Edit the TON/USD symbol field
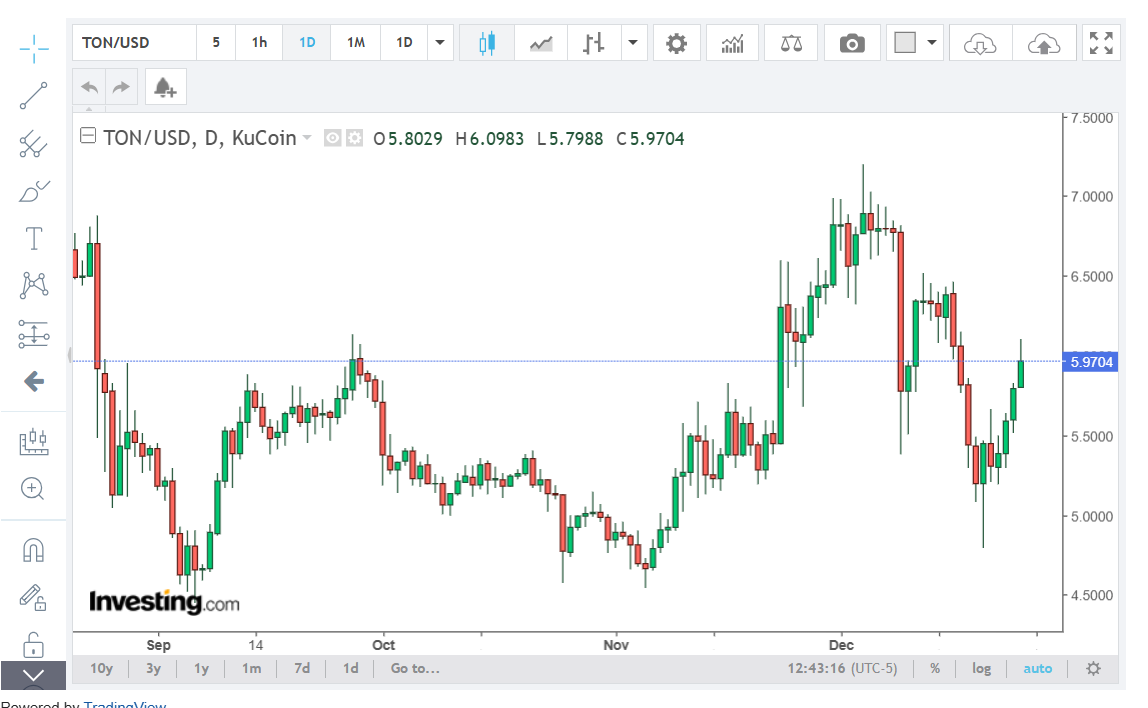This screenshot has height=708, width=1148. coord(135,42)
